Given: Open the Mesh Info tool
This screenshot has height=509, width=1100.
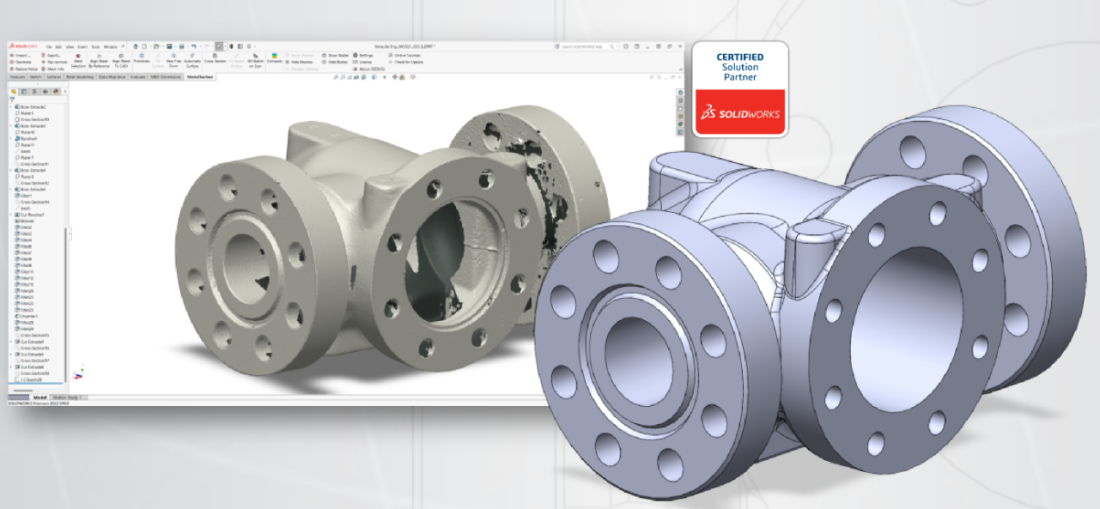Looking at the screenshot, I should (x=53, y=69).
